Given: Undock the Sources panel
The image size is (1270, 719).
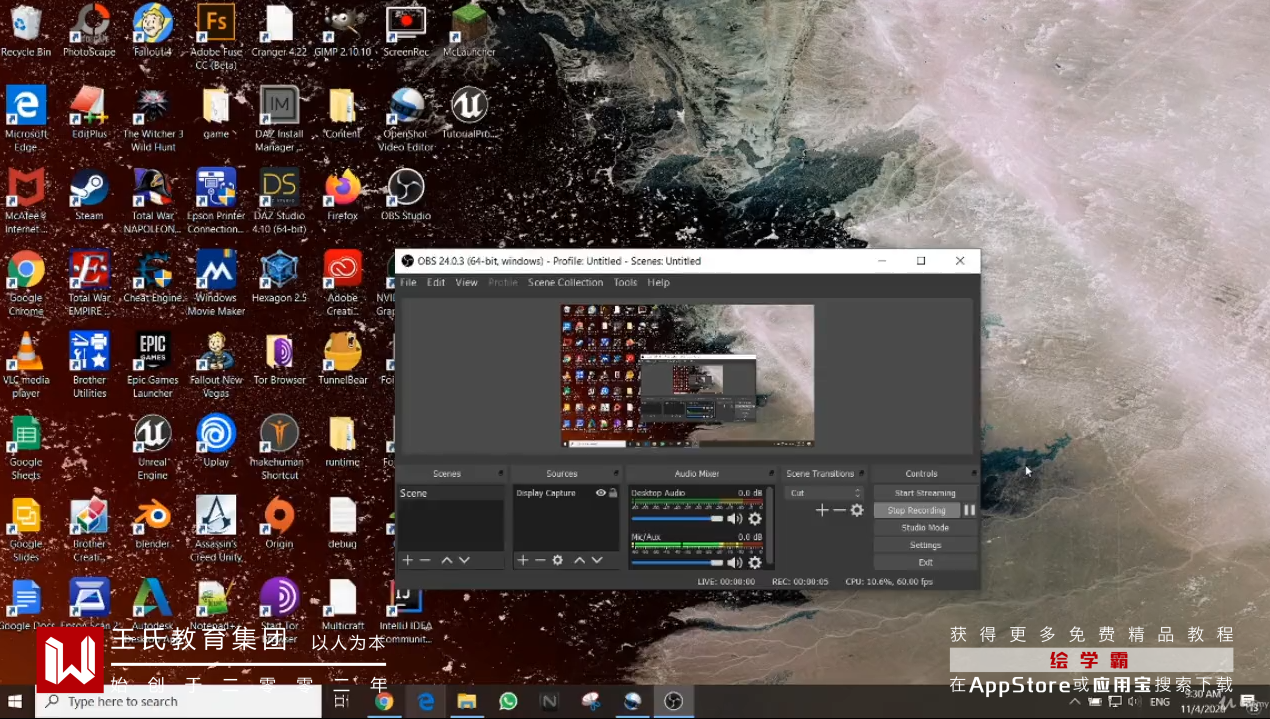Looking at the screenshot, I should pos(616,474).
